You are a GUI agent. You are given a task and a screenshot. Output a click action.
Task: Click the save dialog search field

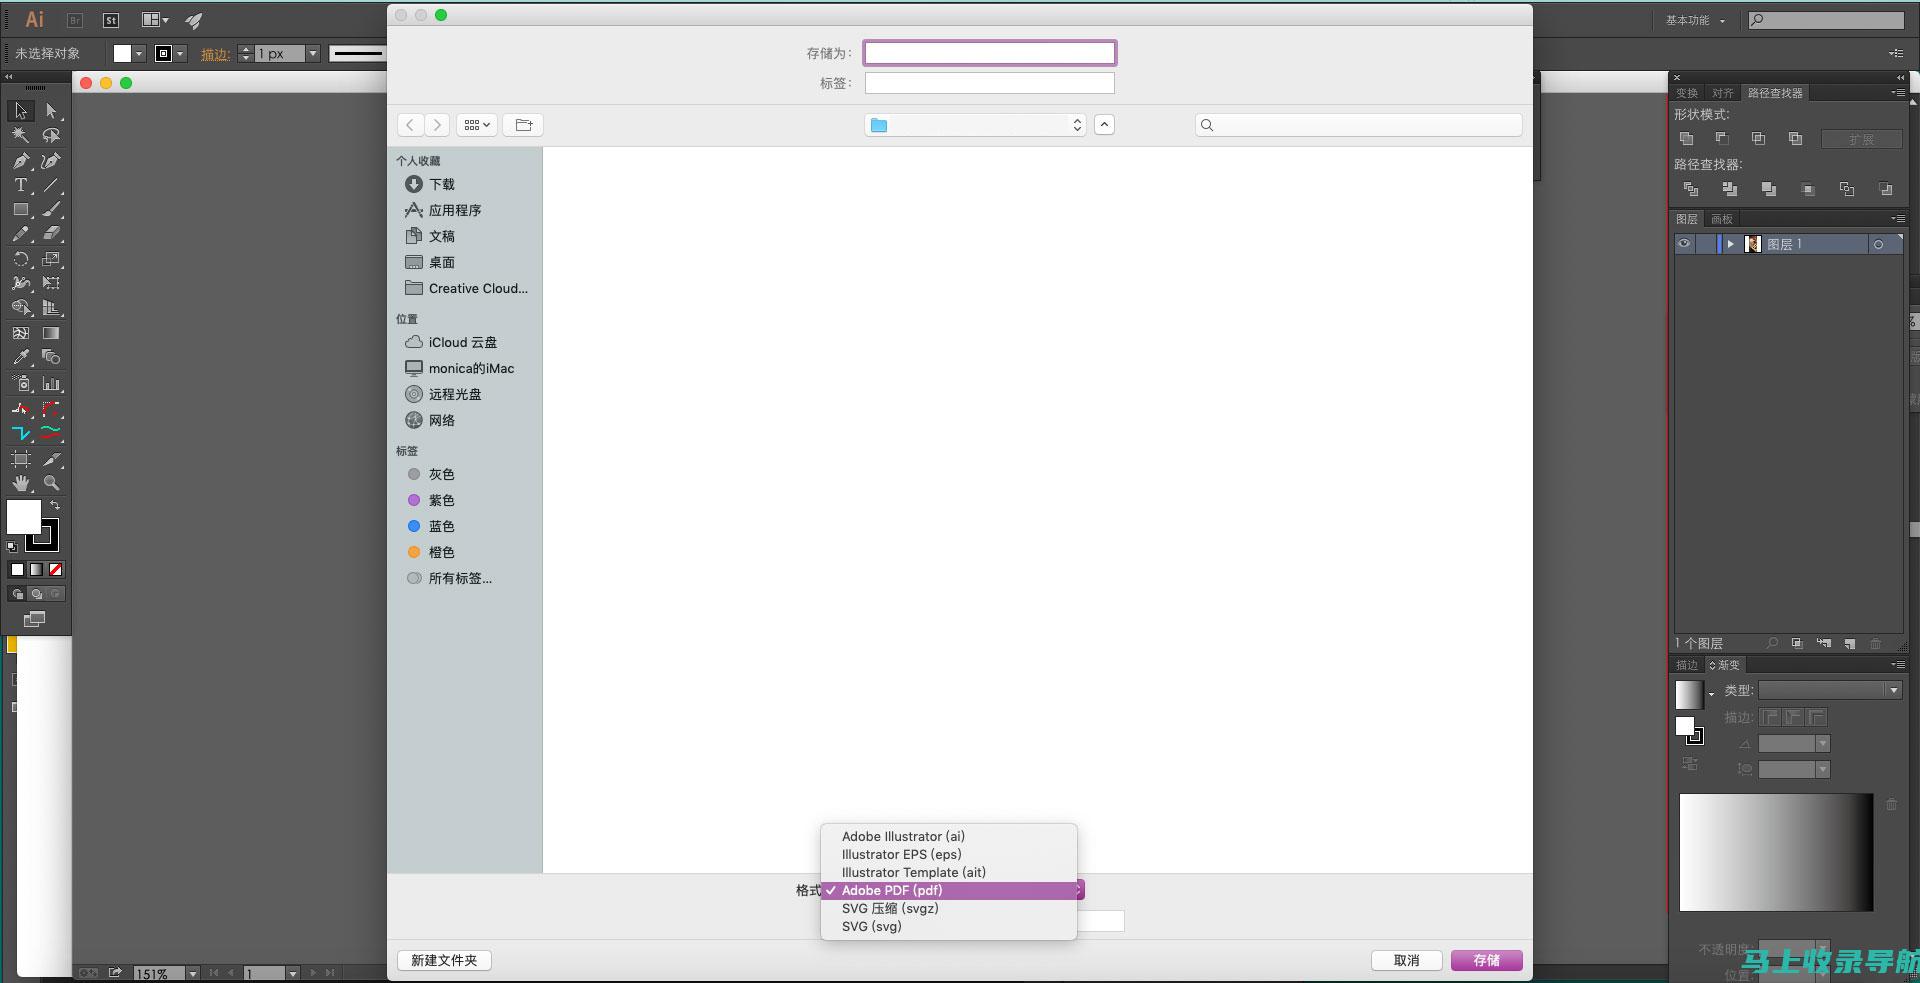(x=1358, y=125)
